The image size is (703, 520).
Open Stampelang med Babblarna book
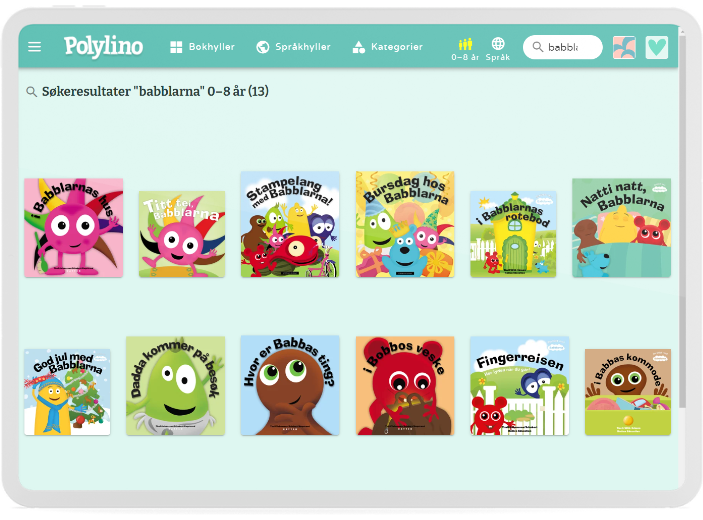tap(290, 224)
